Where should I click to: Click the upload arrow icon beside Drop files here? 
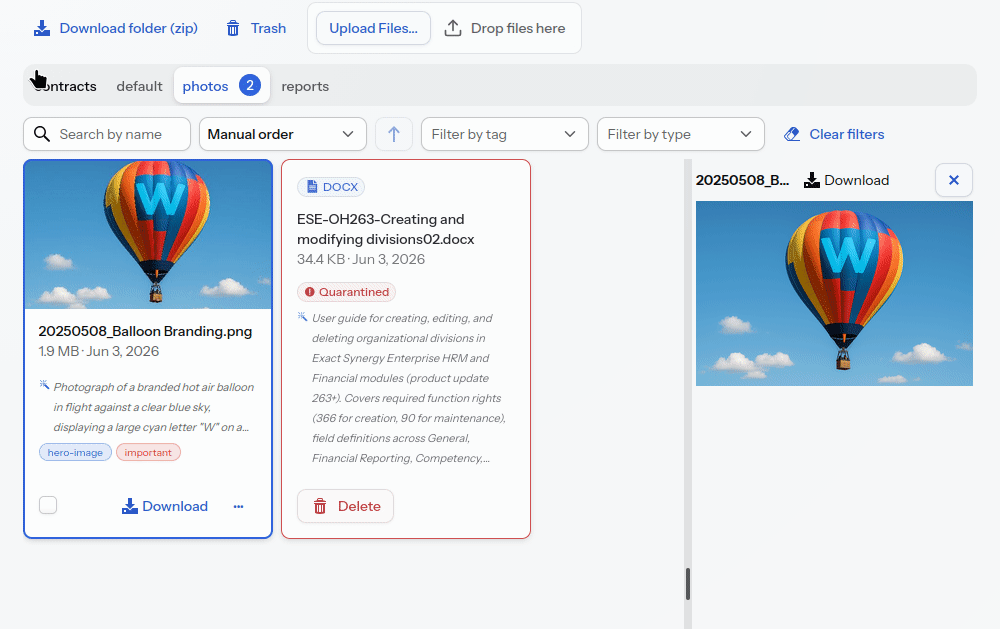(453, 28)
